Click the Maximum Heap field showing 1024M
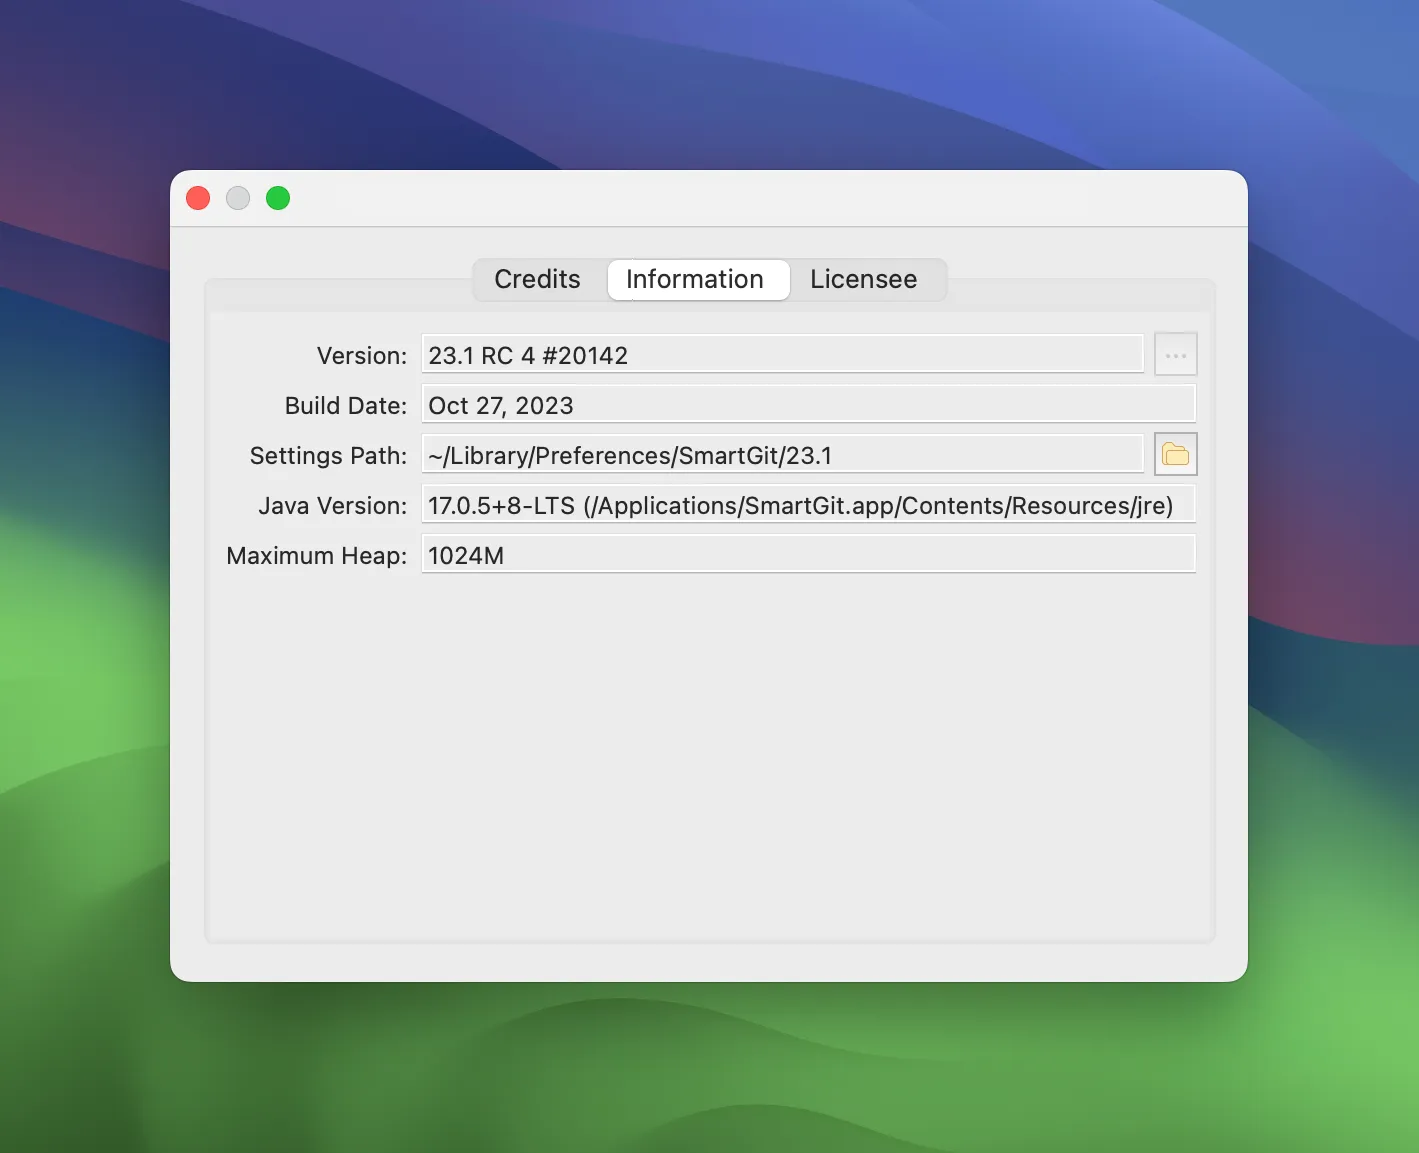 pos(808,555)
